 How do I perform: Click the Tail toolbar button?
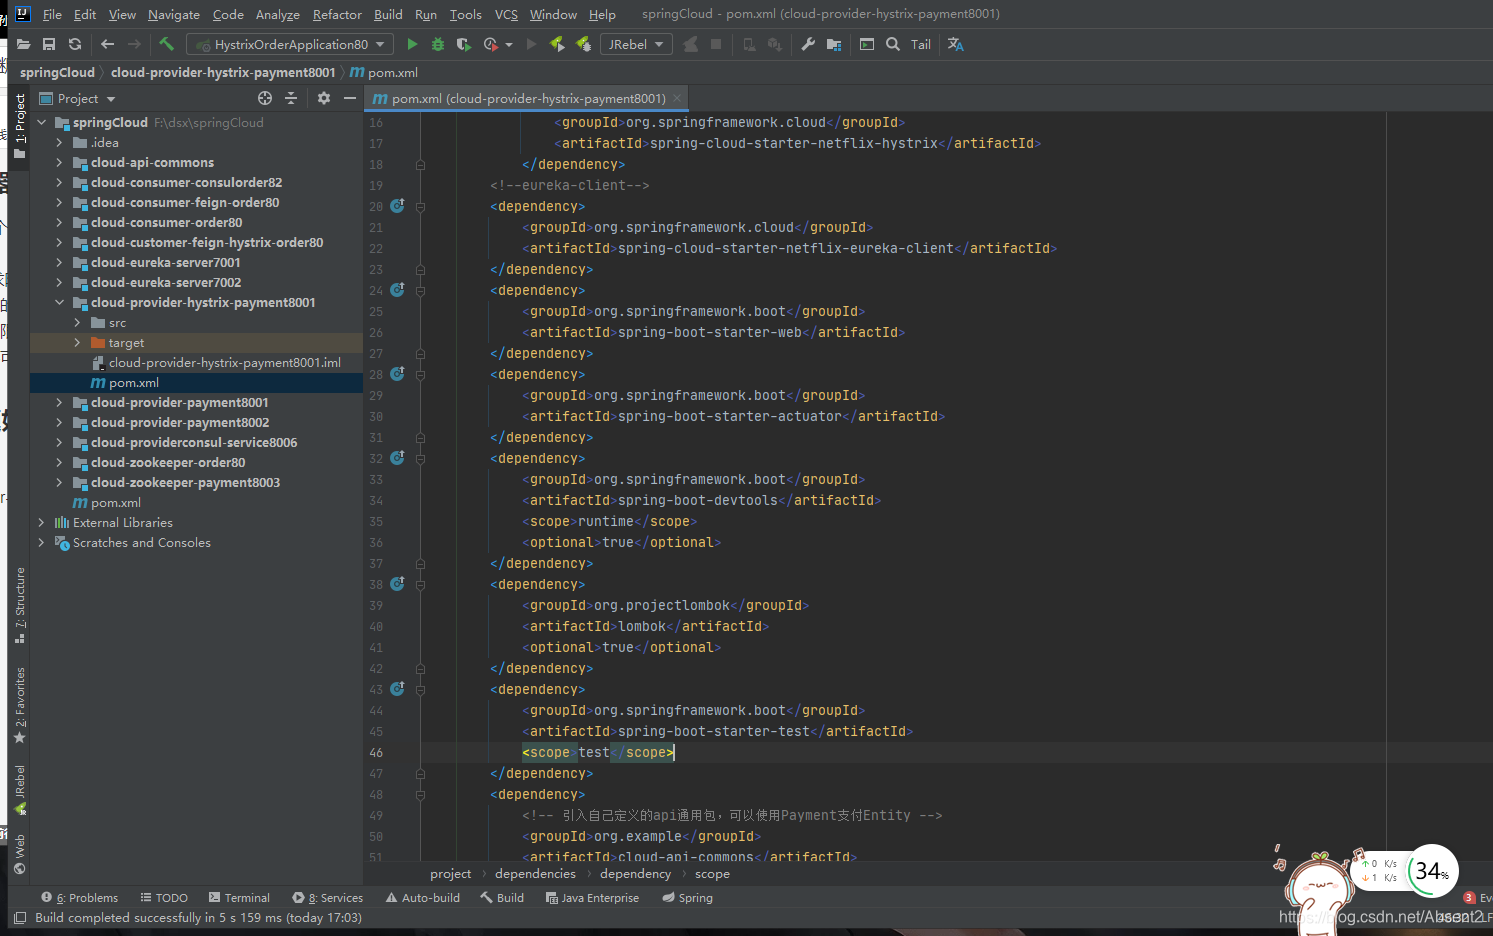(921, 44)
